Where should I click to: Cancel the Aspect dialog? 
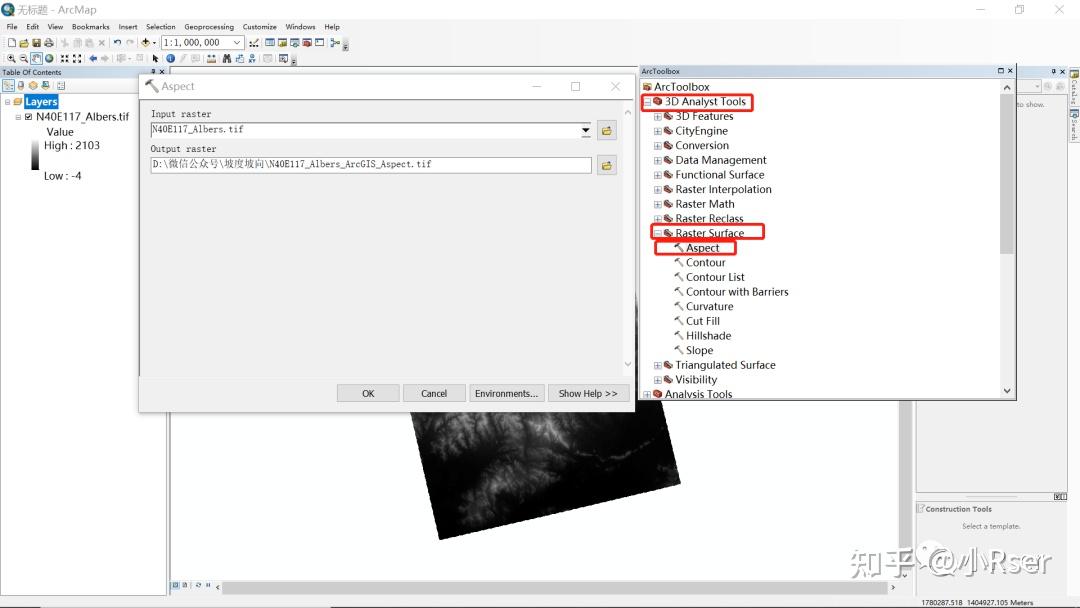point(434,393)
